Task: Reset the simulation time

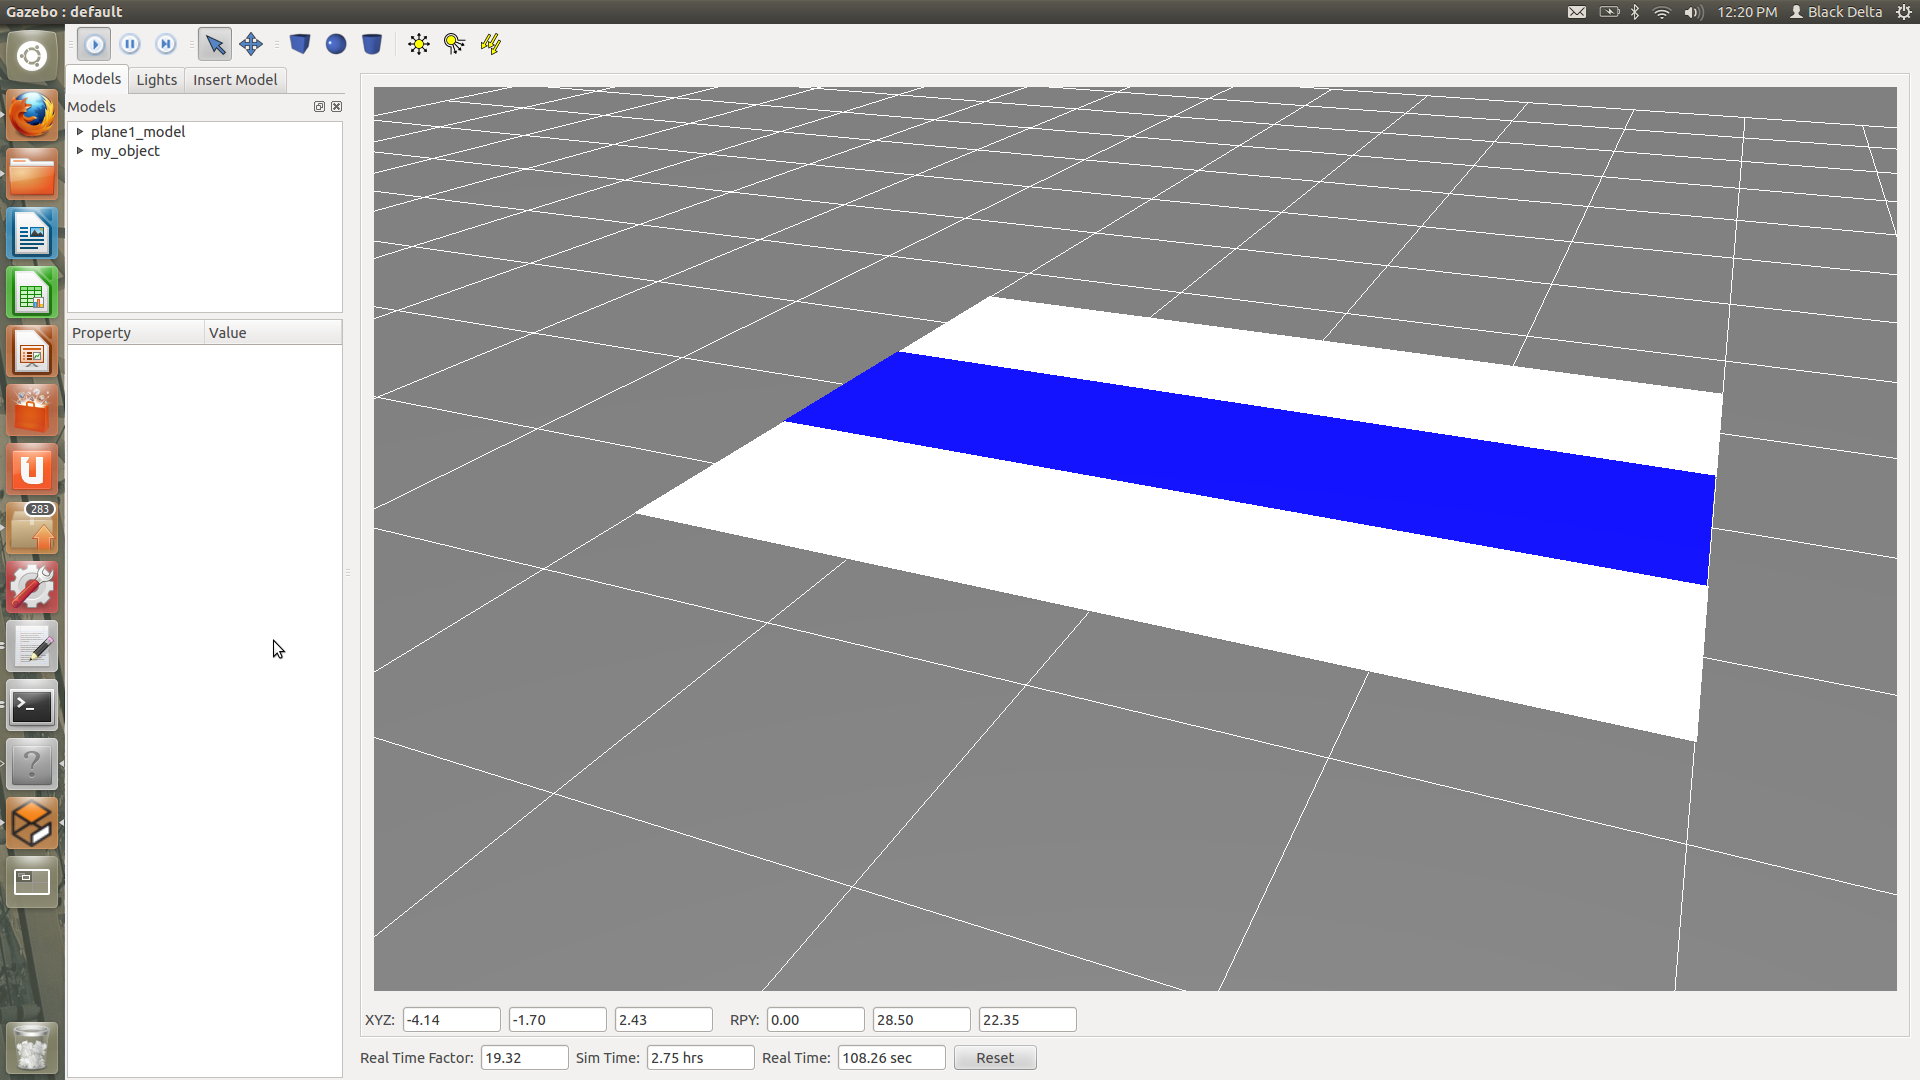Action: point(995,1058)
